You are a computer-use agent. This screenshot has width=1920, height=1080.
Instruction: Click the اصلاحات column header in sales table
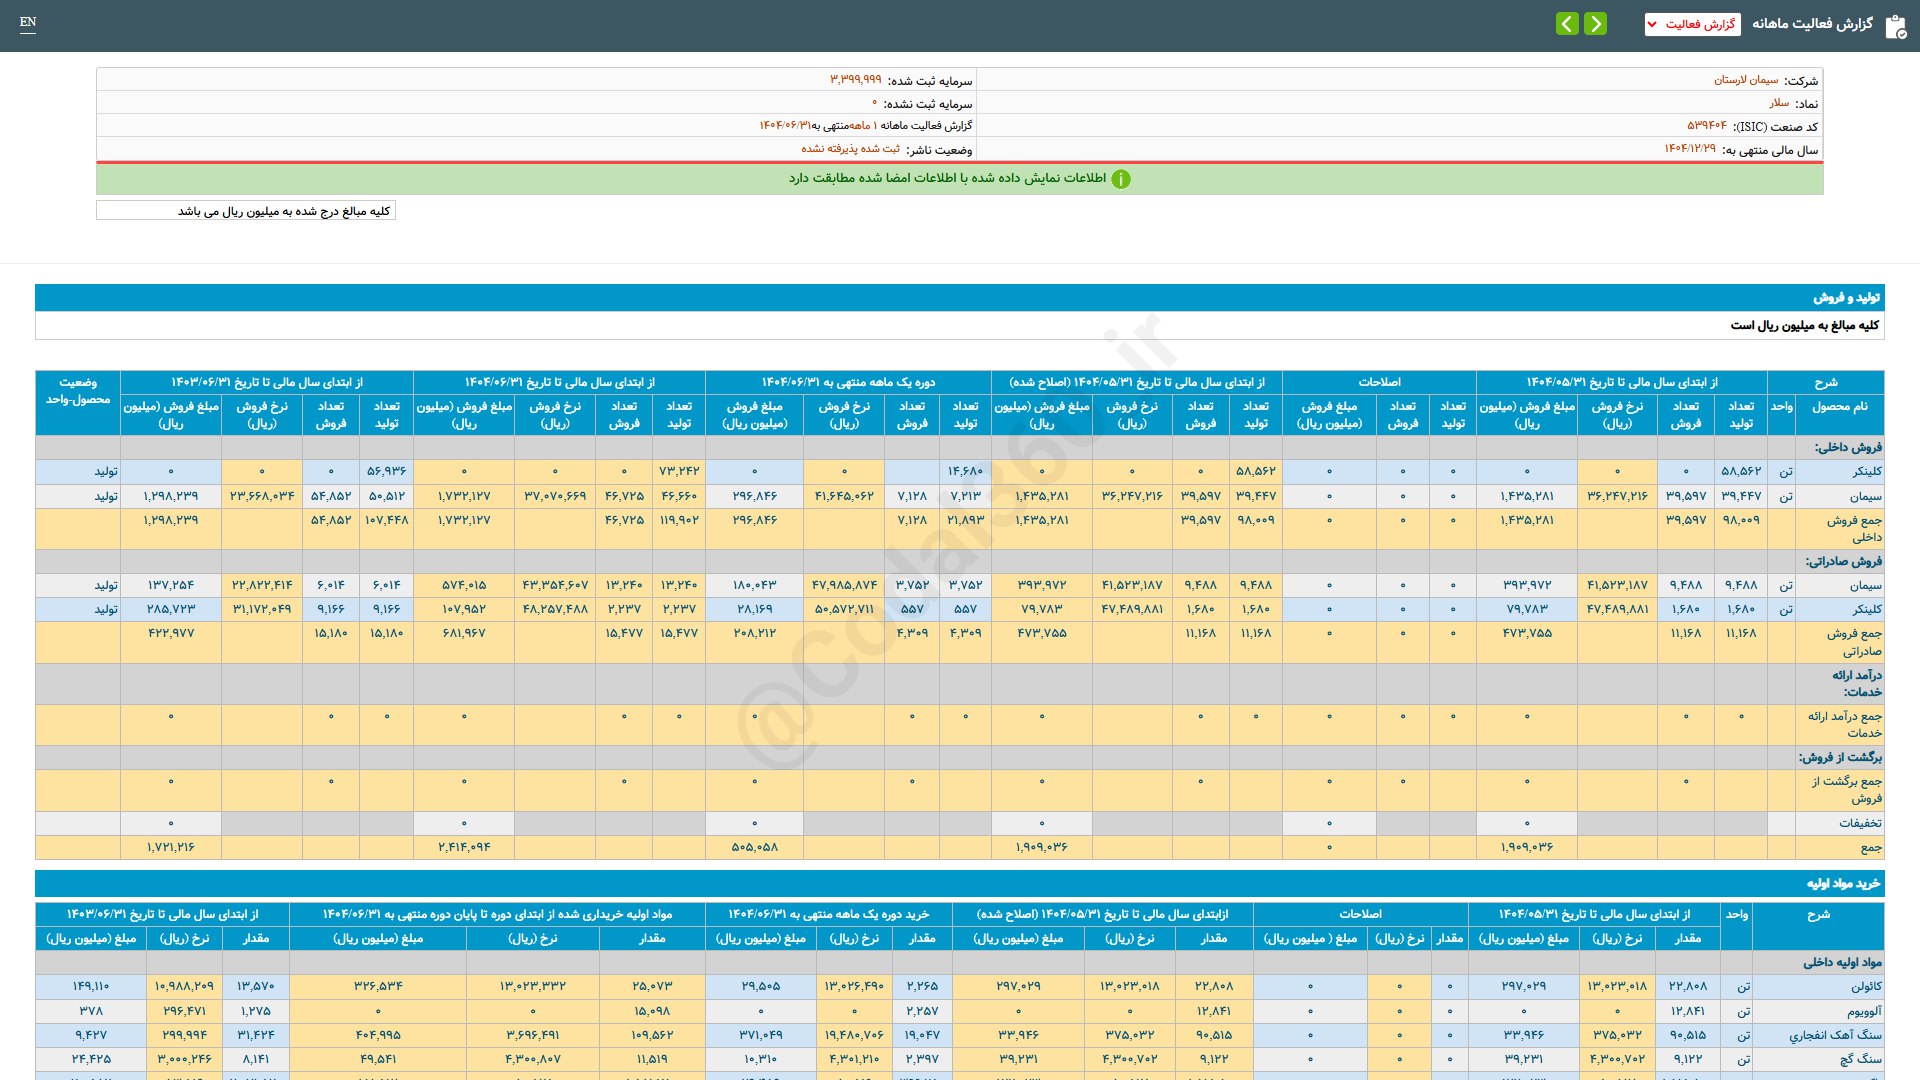[x=1379, y=382]
